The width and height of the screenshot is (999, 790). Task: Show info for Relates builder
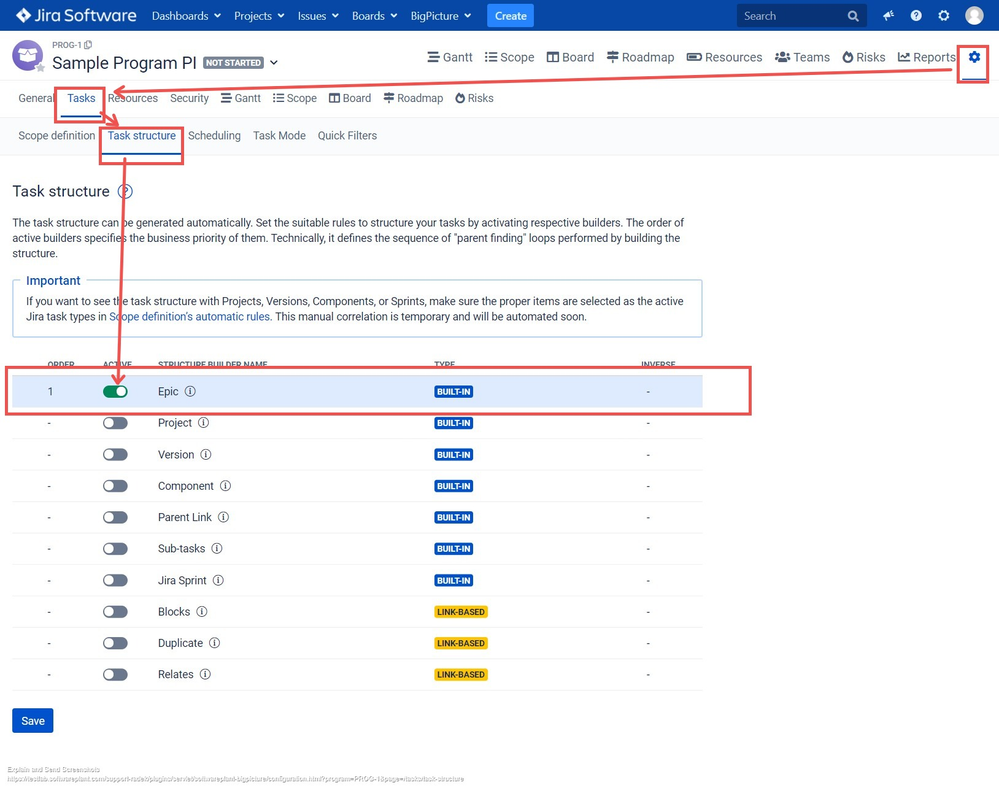[x=205, y=674]
